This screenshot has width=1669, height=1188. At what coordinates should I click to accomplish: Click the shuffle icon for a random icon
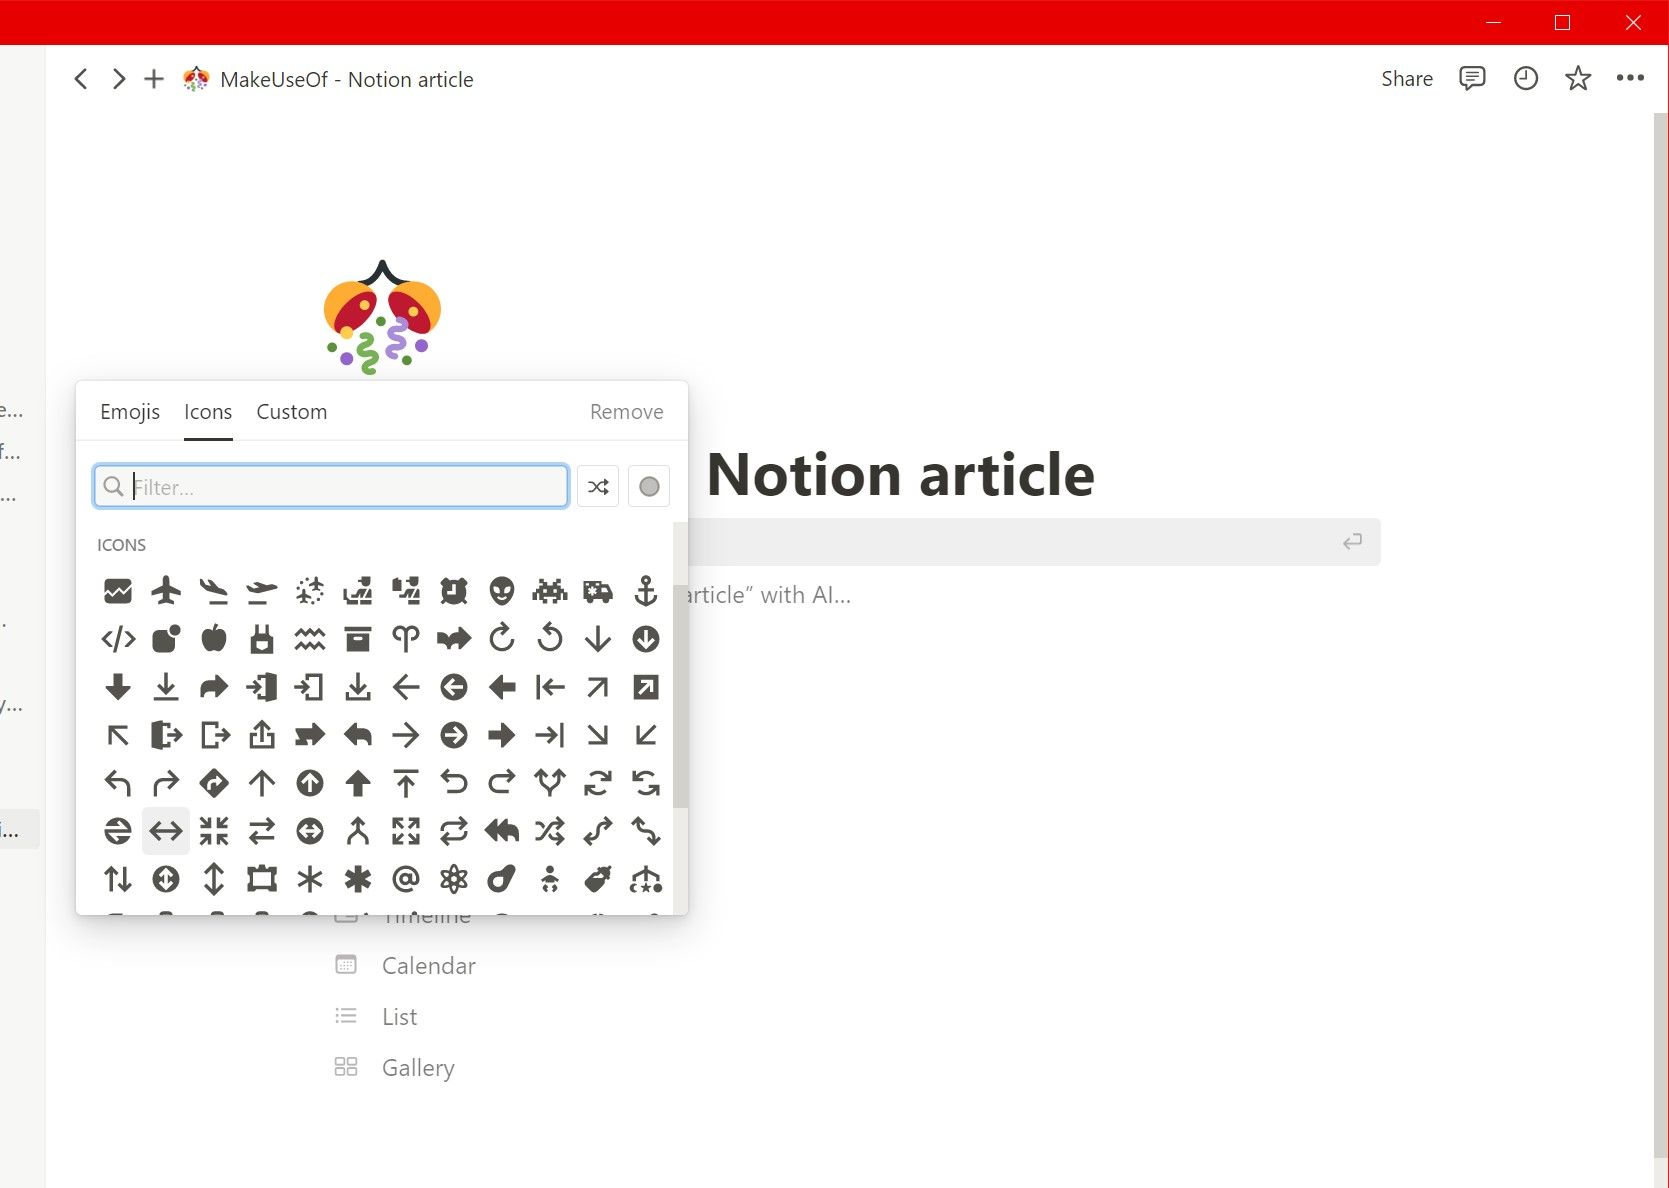coord(597,486)
